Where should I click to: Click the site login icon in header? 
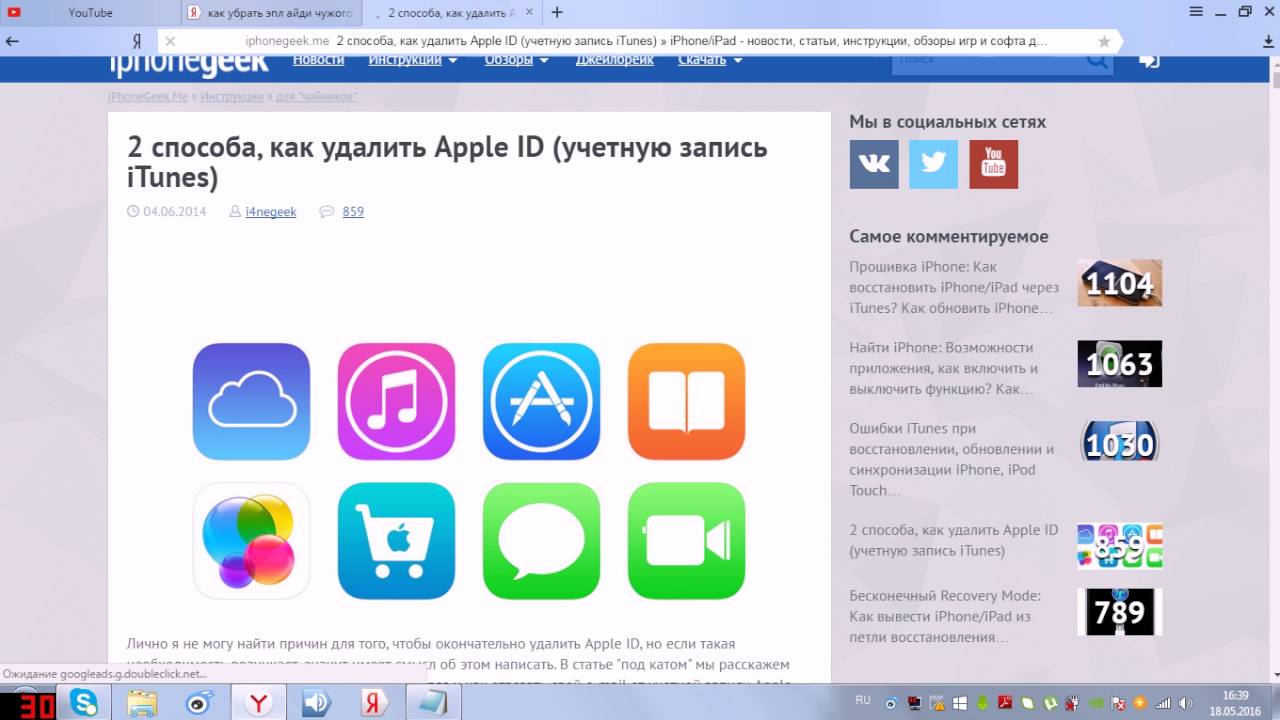(x=1149, y=60)
